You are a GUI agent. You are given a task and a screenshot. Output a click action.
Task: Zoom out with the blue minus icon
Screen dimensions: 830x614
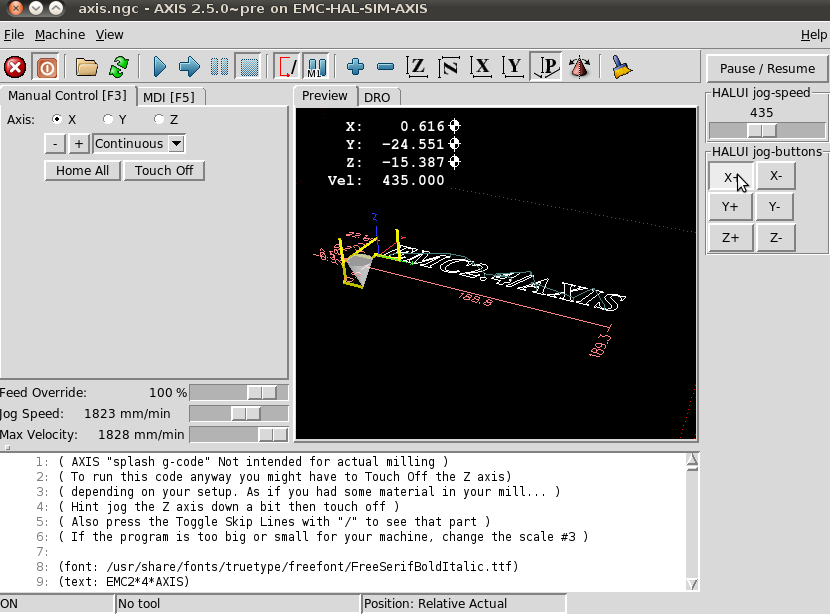385,67
